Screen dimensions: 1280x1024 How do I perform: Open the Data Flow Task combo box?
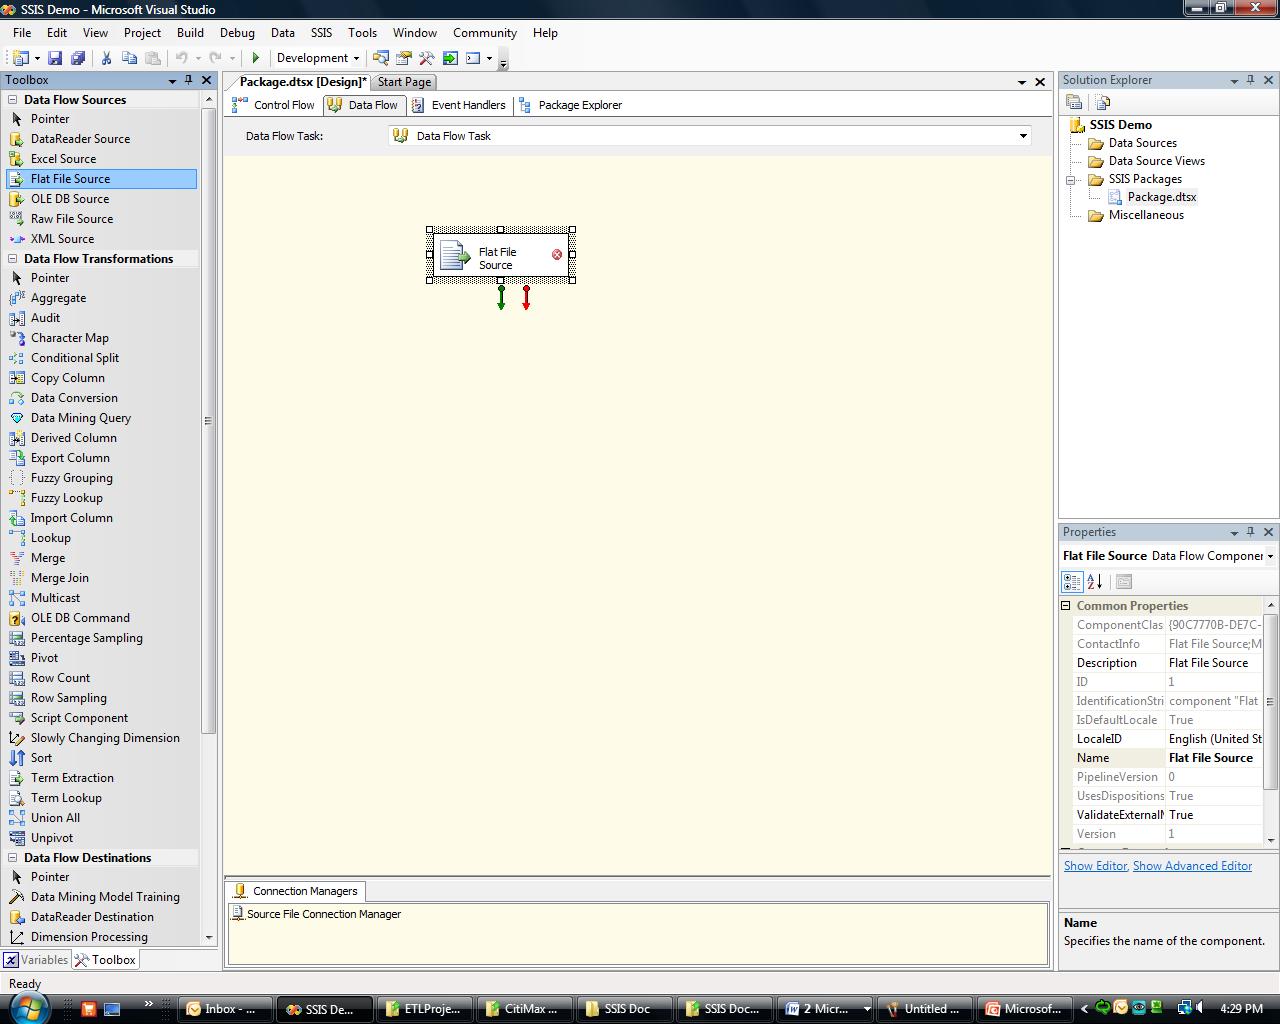click(x=1022, y=136)
